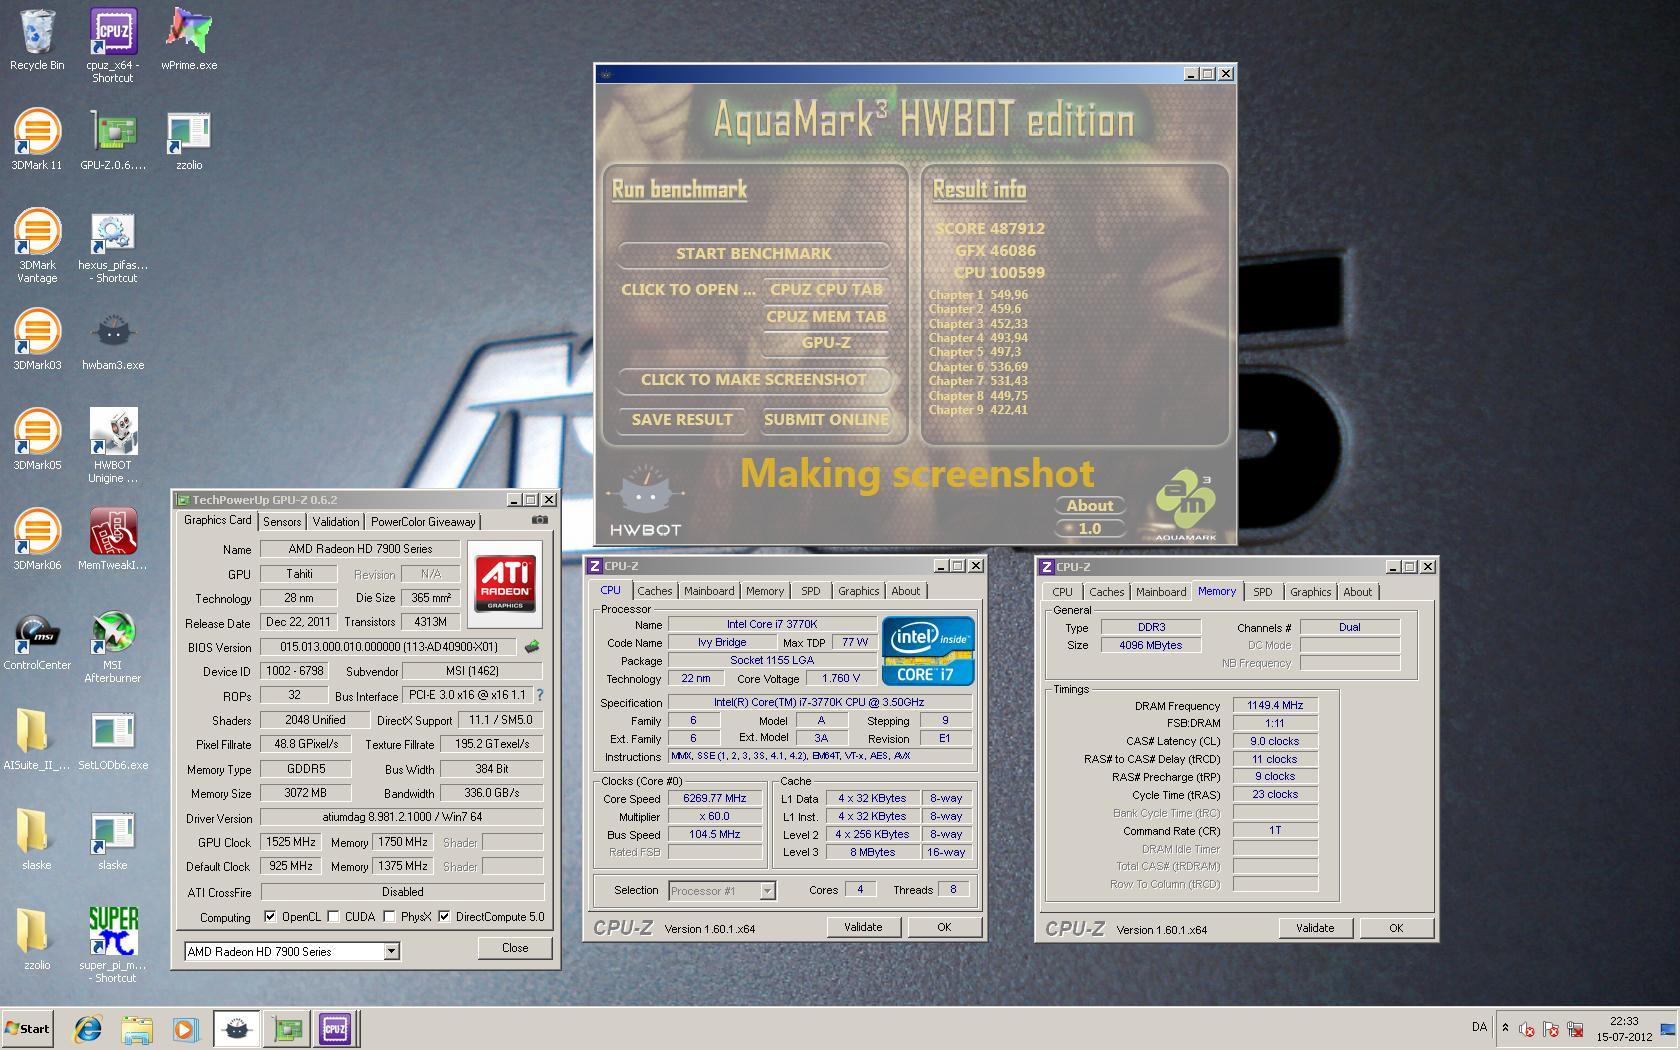
Task: Open the Recycle Bin desktop icon
Action: (x=37, y=40)
